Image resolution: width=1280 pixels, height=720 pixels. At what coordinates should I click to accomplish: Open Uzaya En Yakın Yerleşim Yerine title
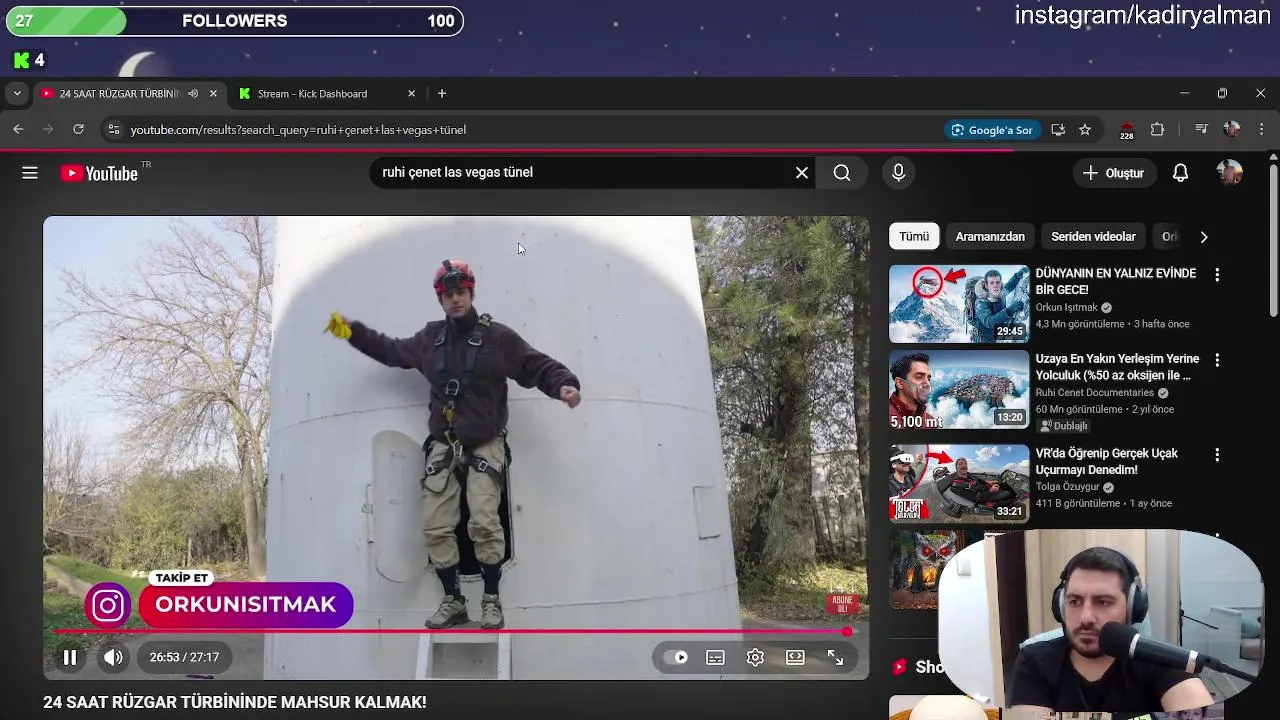(1117, 367)
